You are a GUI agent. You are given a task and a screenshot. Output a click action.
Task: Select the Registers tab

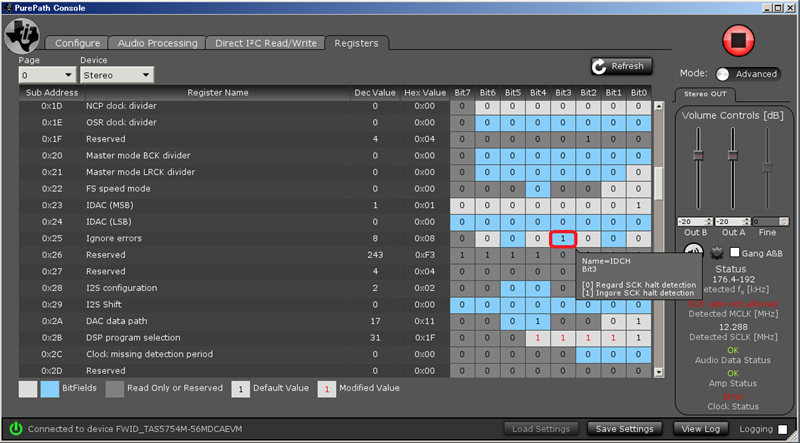click(356, 43)
